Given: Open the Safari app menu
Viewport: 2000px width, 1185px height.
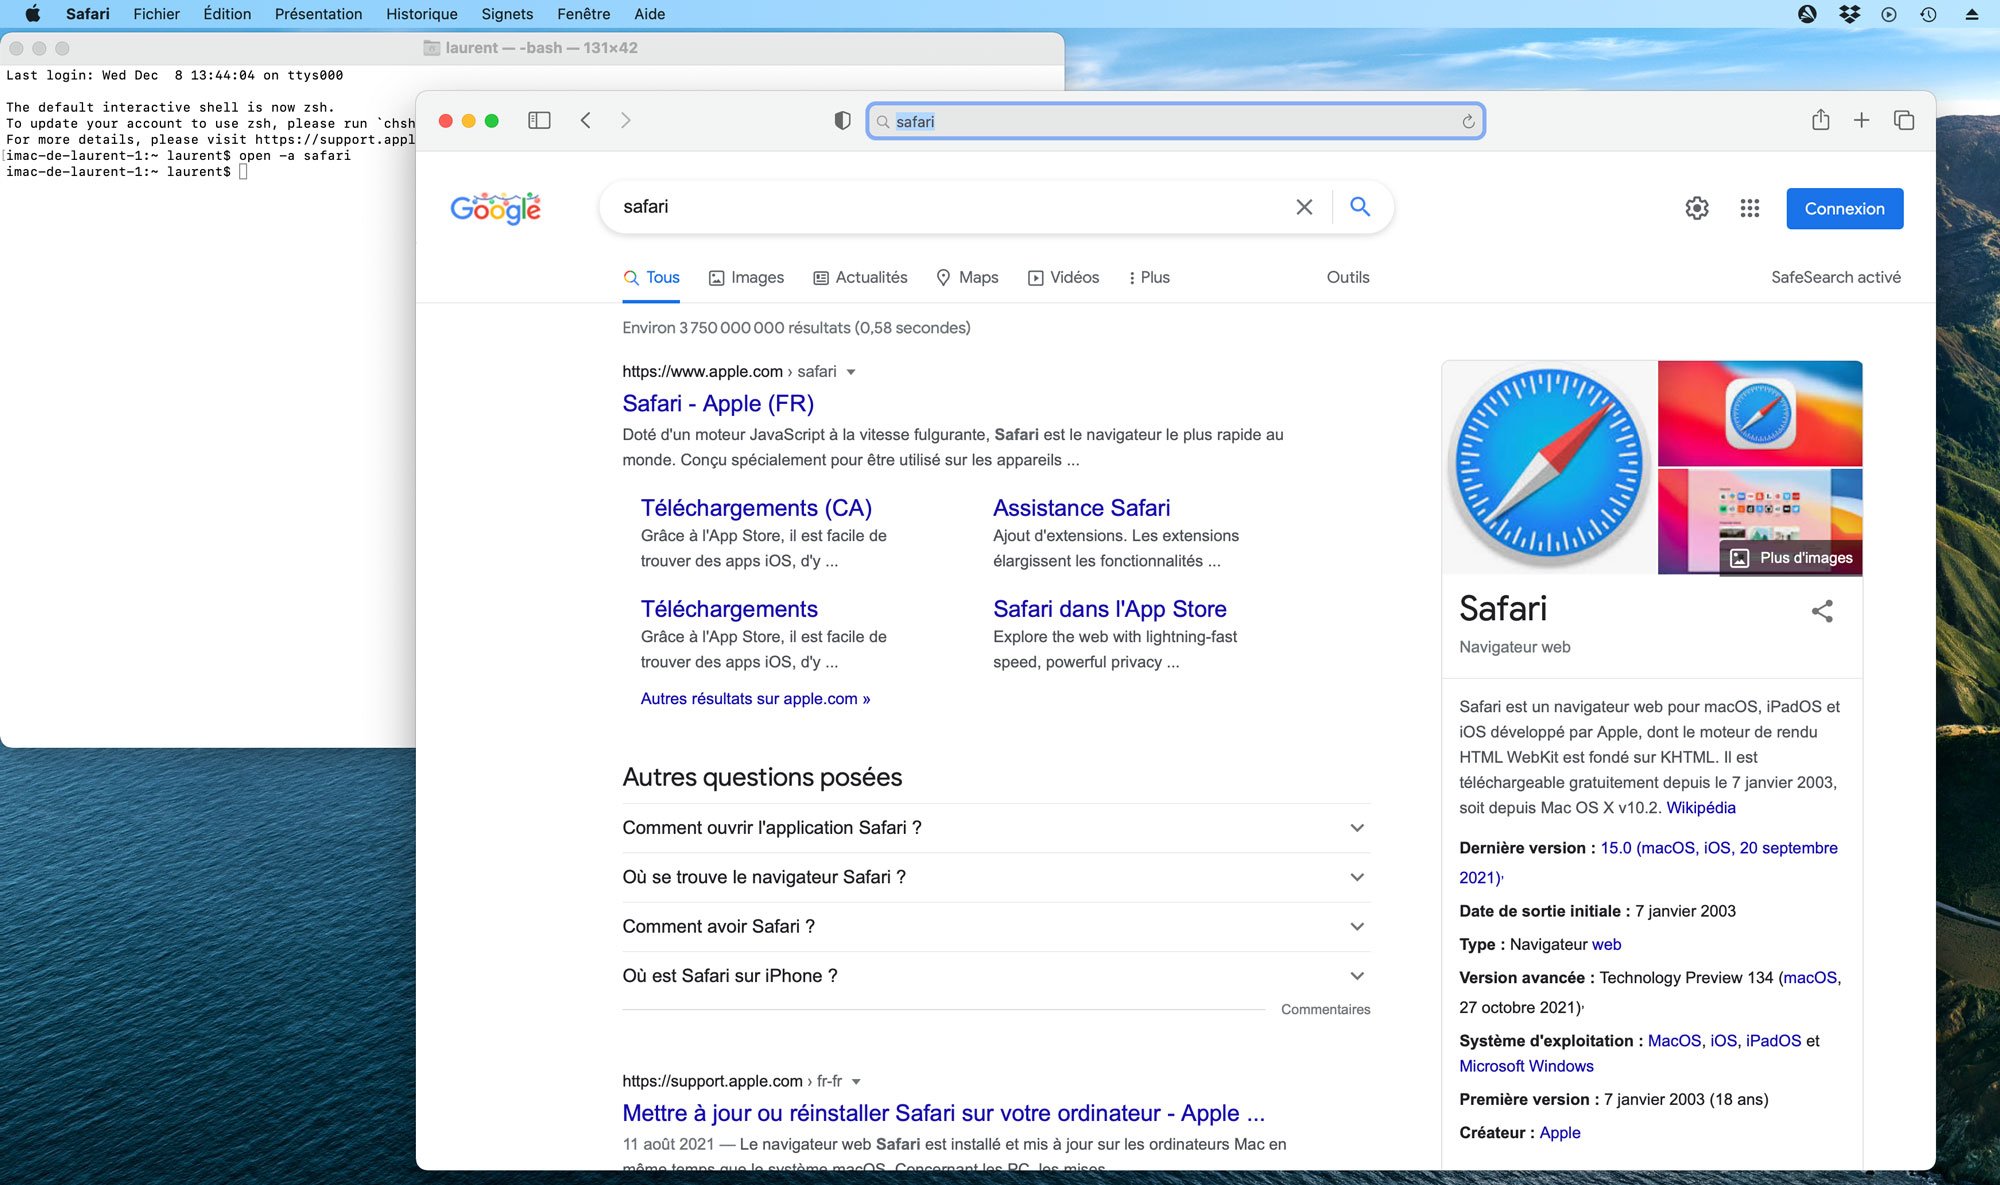Looking at the screenshot, I should pos(88,14).
